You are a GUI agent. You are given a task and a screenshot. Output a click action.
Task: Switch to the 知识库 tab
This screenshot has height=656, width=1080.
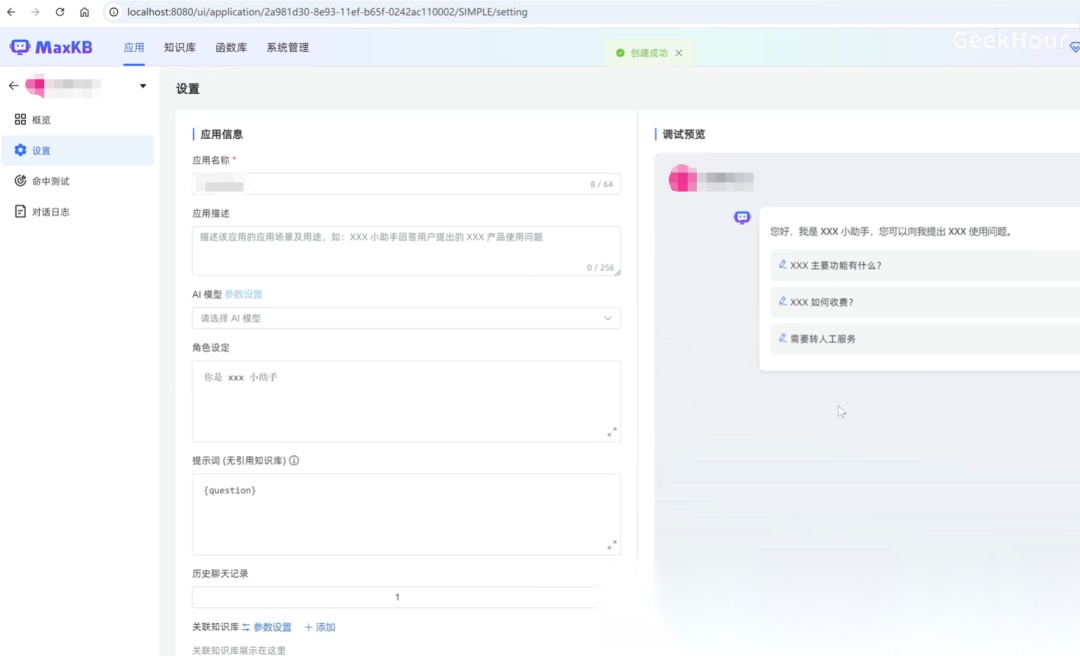click(x=180, y=48)
